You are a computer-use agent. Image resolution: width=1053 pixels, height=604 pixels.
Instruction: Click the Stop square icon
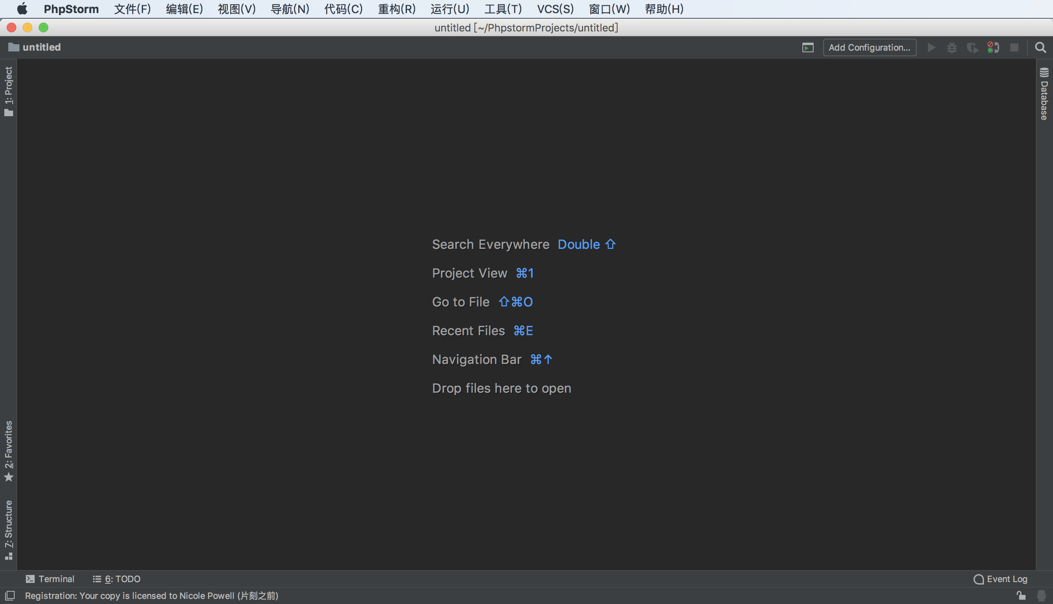(x=1014, y=48)
